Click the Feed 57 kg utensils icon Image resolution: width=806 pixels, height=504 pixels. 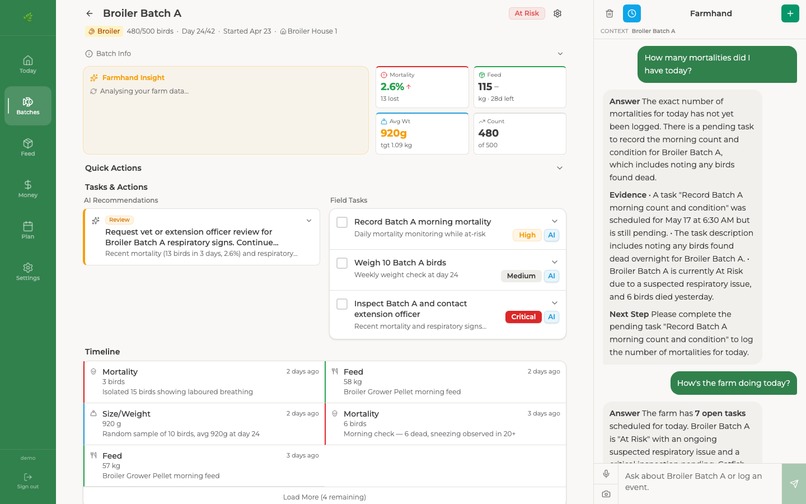pos(94,455)
